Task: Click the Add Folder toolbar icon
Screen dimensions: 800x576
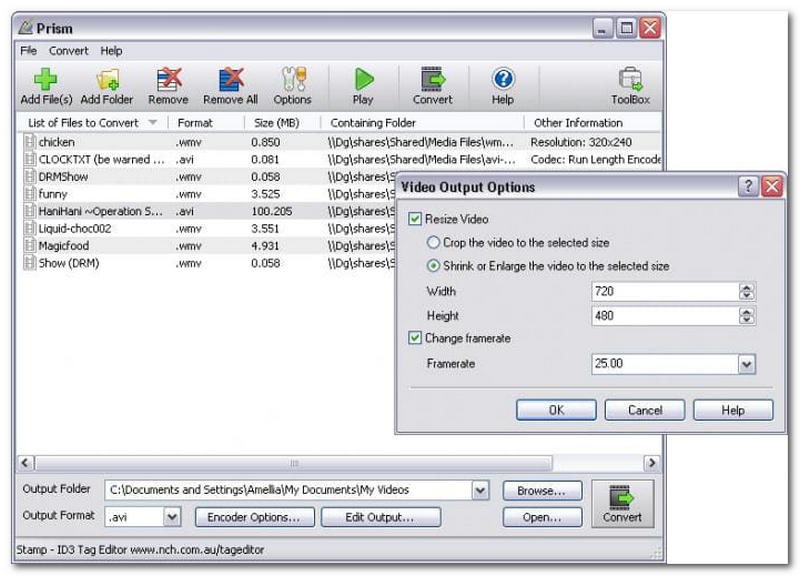Action: point(106,80)
